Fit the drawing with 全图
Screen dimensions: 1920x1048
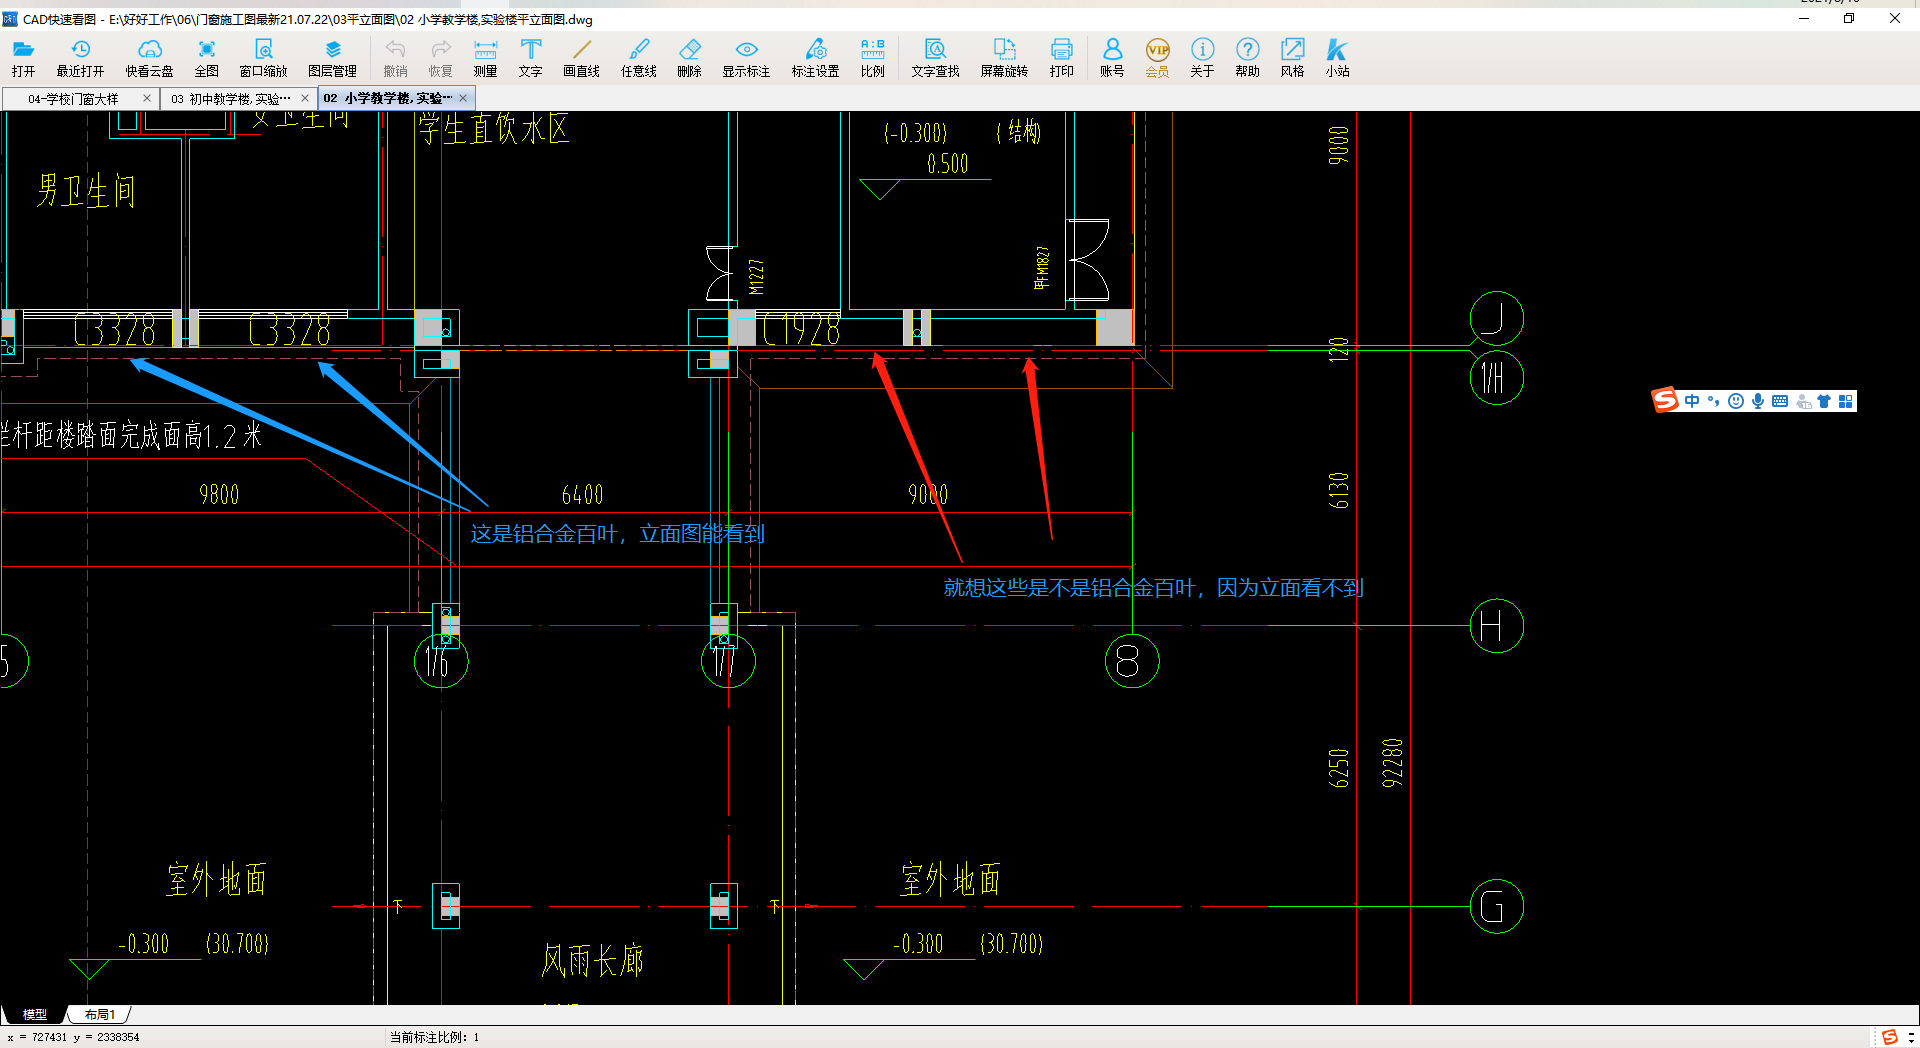(x=207, y=58)
